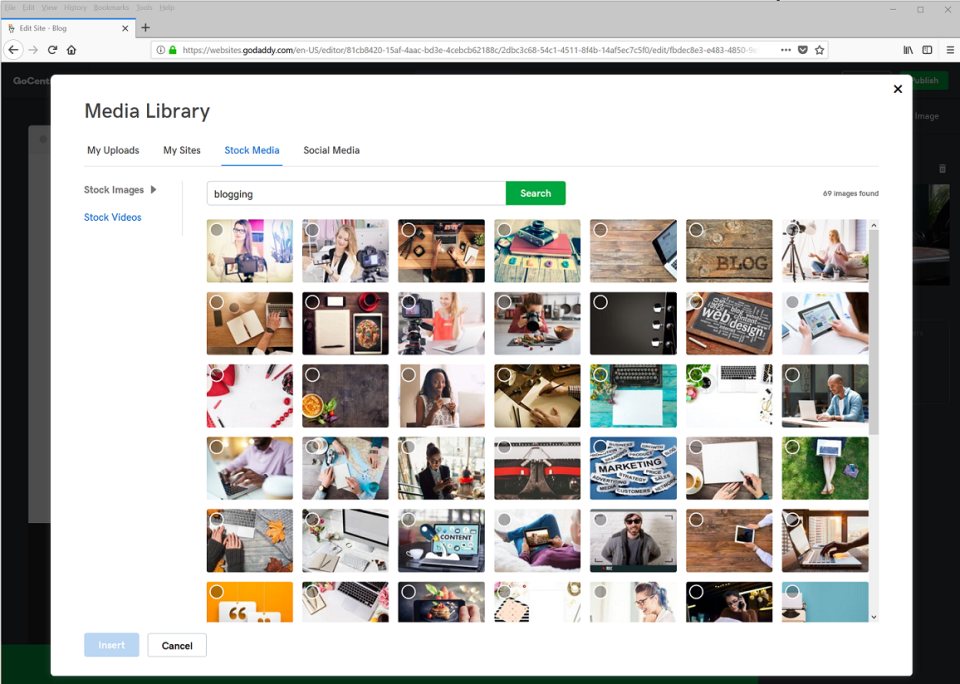Screen dimensions: 960x684
Task: Click the green padlock icon
Action: coord(172,49)
